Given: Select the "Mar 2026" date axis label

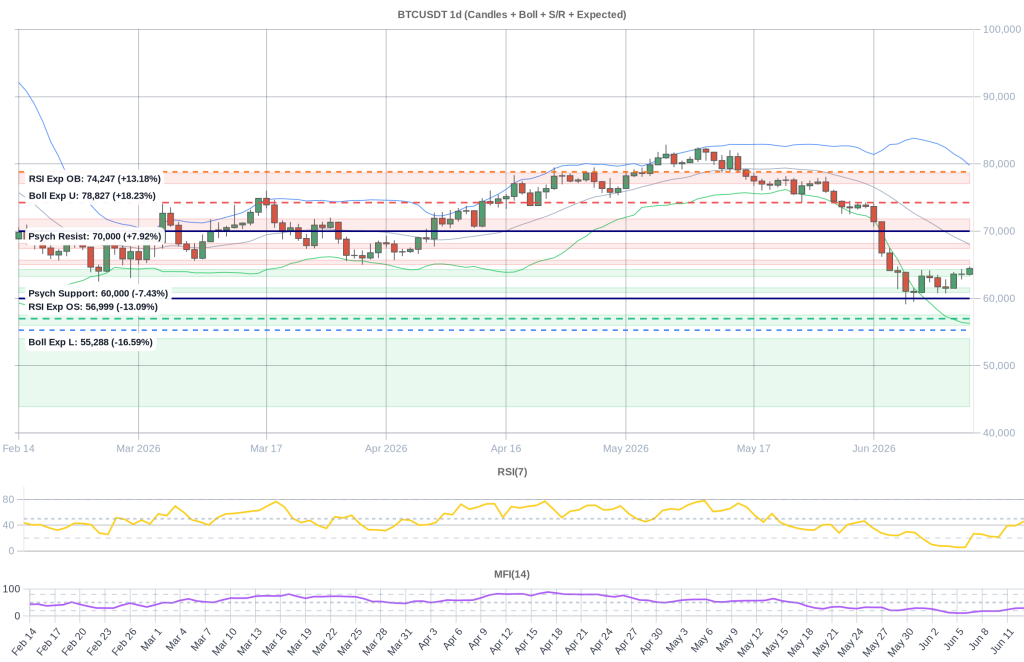Looking at the screenshot, I should coord(138,449).
